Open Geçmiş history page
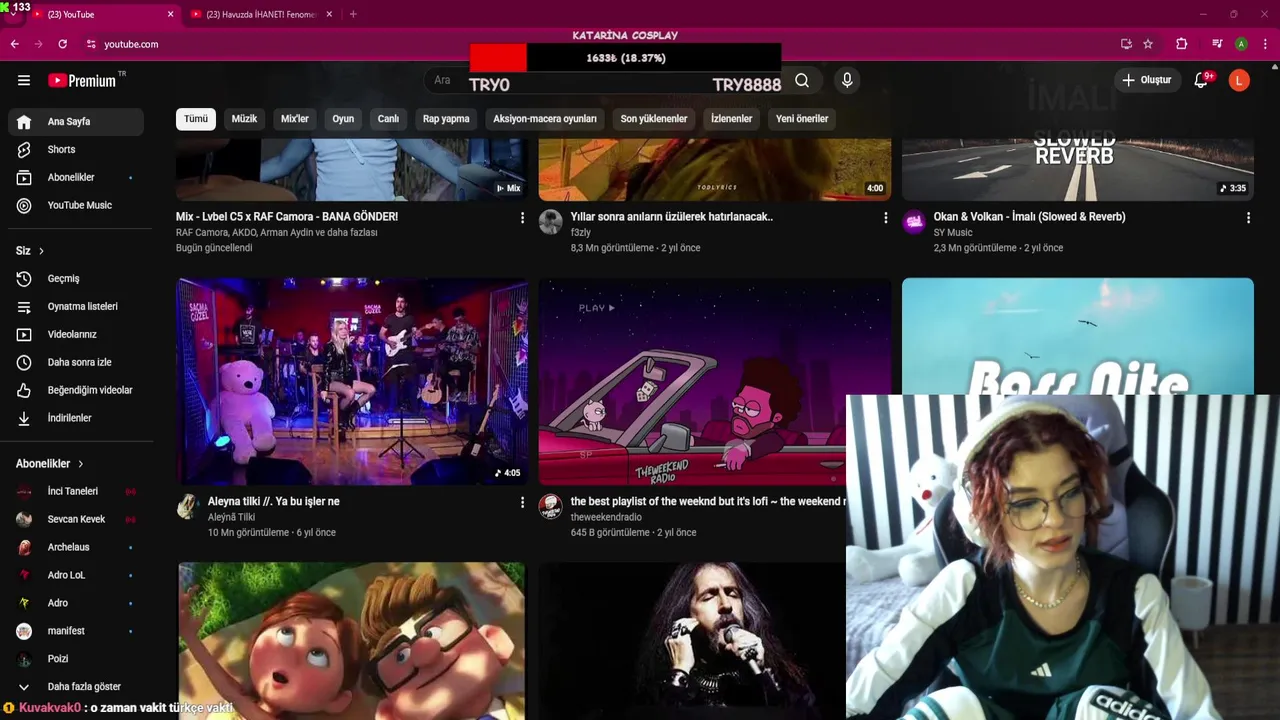The height and width of the screenshot is (720, 1280). click(x=76, y=278)
